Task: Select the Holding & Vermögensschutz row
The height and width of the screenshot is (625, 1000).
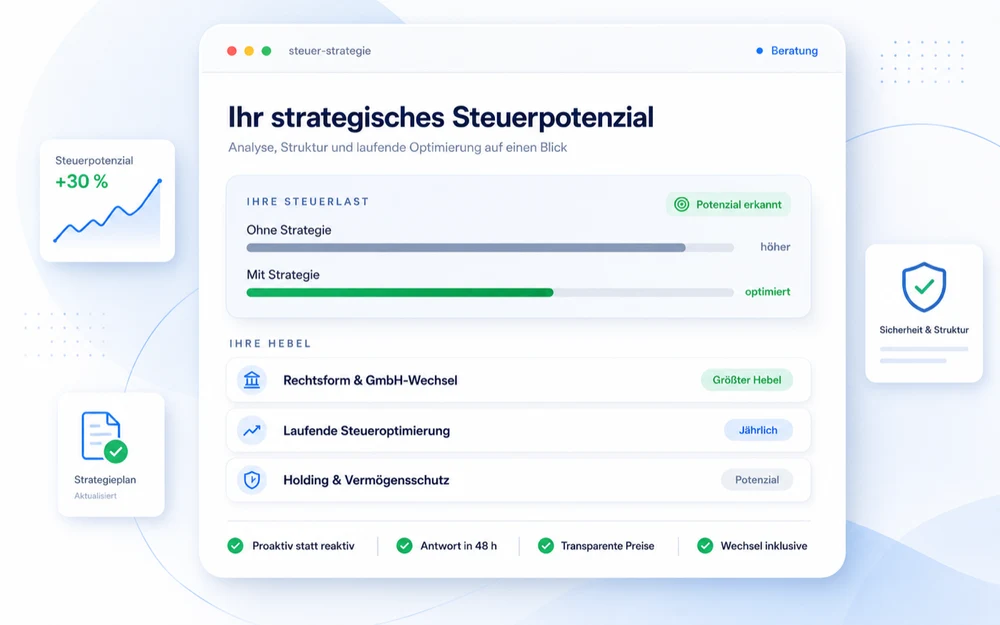Action: [x=518, y=480]
